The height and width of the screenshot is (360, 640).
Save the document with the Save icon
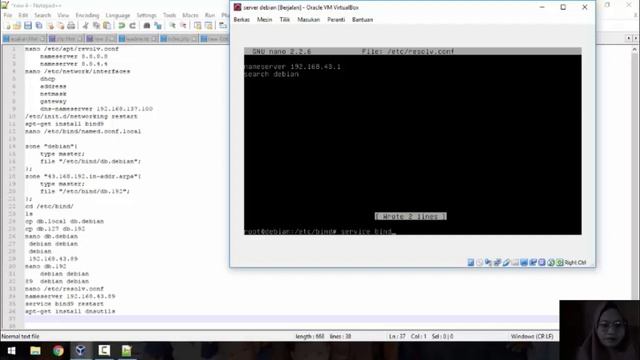28,26
